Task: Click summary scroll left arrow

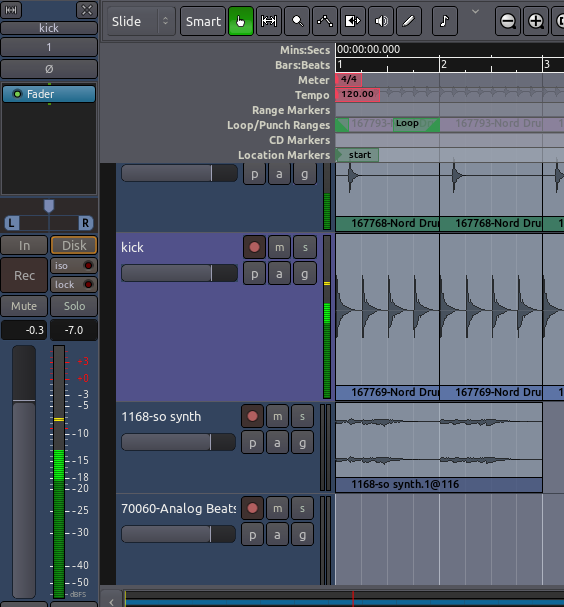Action: pos(111,601)
